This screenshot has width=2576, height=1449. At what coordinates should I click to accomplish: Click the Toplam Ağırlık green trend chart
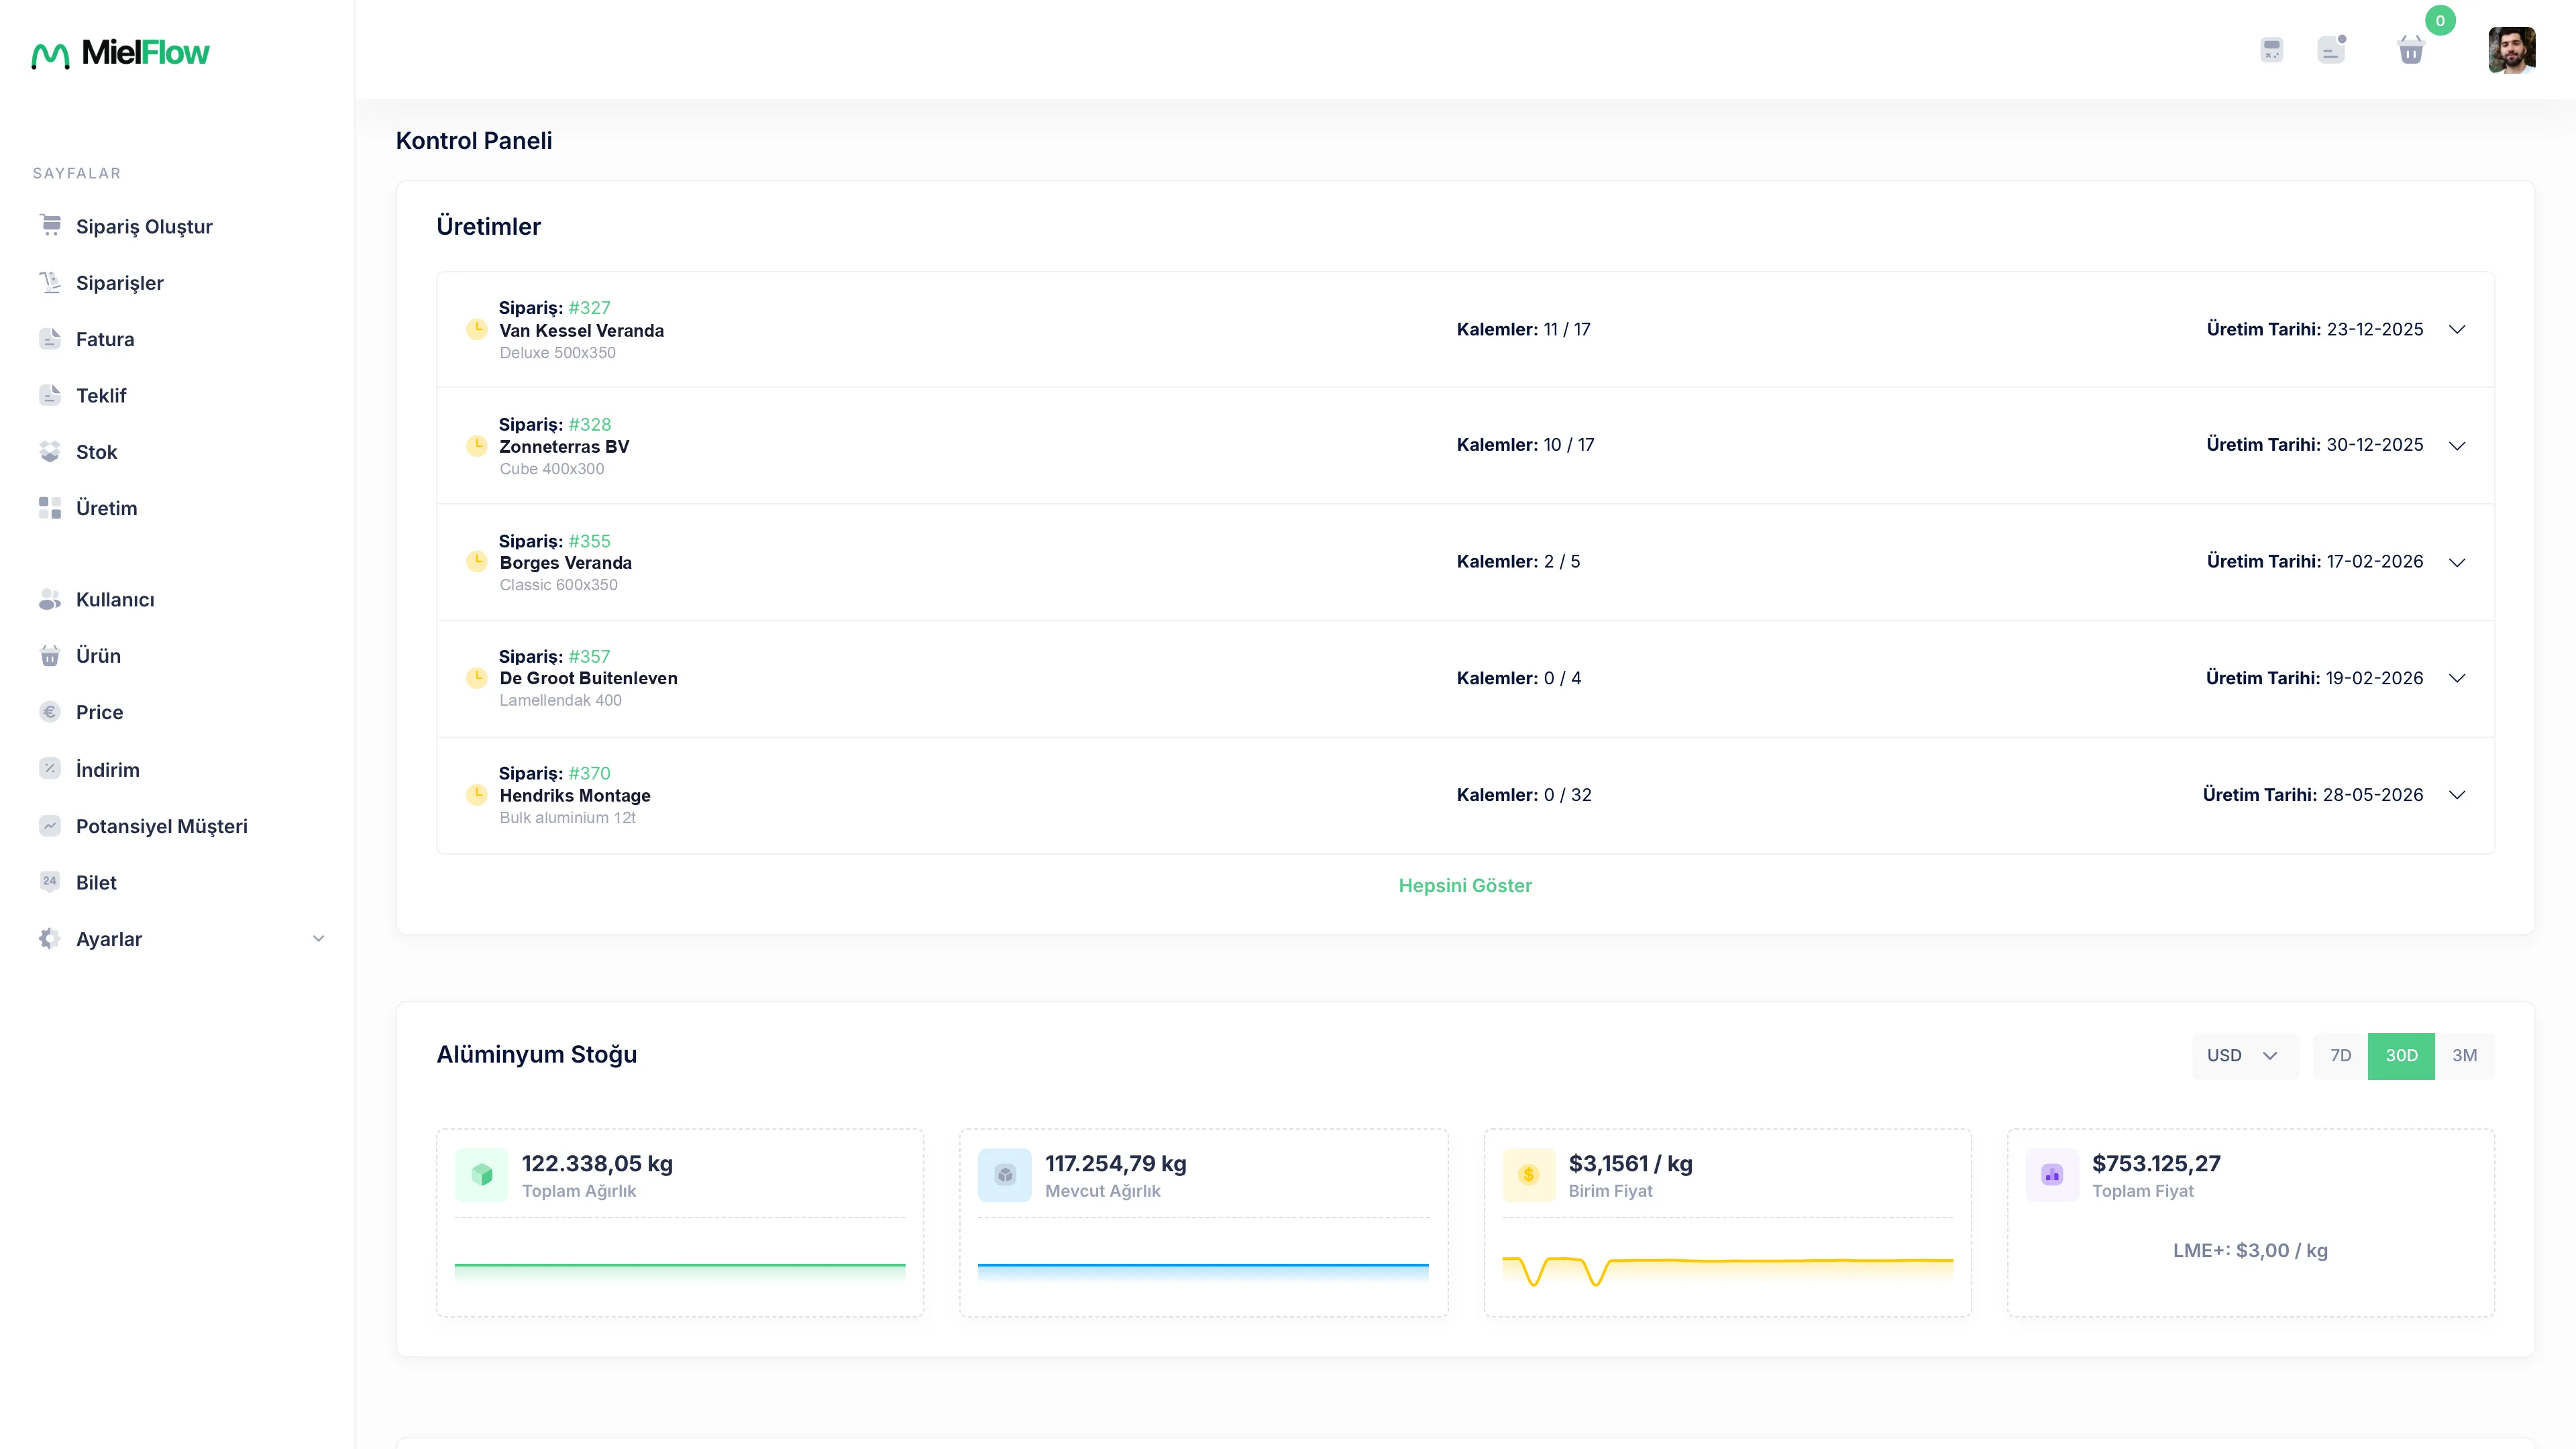point(680,1272)
